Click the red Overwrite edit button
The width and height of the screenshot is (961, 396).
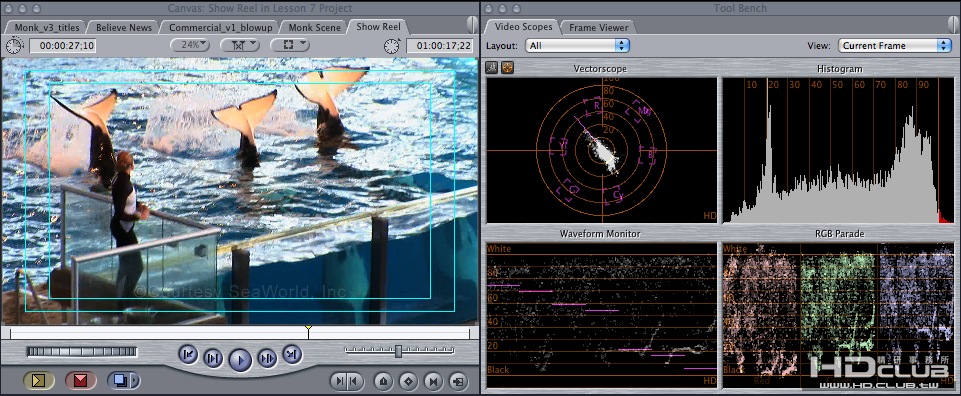[x=80, y=381]
